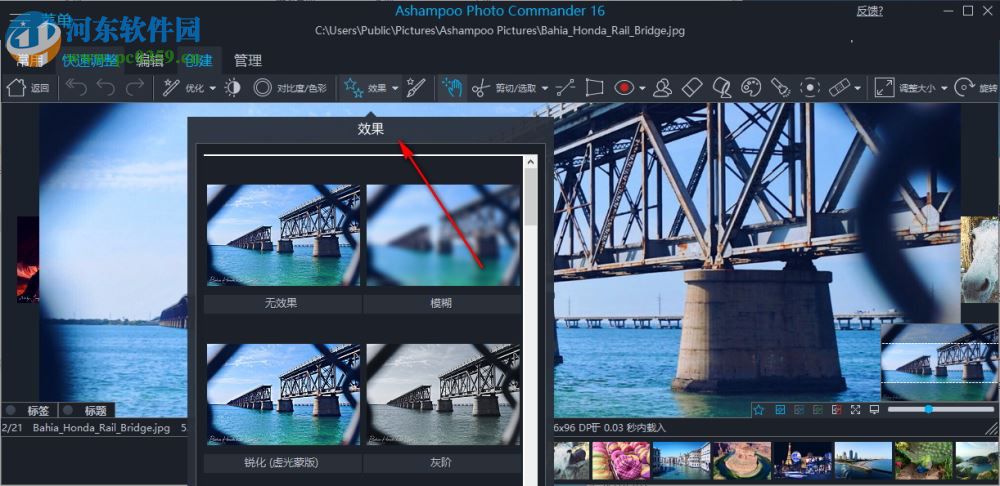
Task: Click the bandage repair tool
Action: point(840,88)
